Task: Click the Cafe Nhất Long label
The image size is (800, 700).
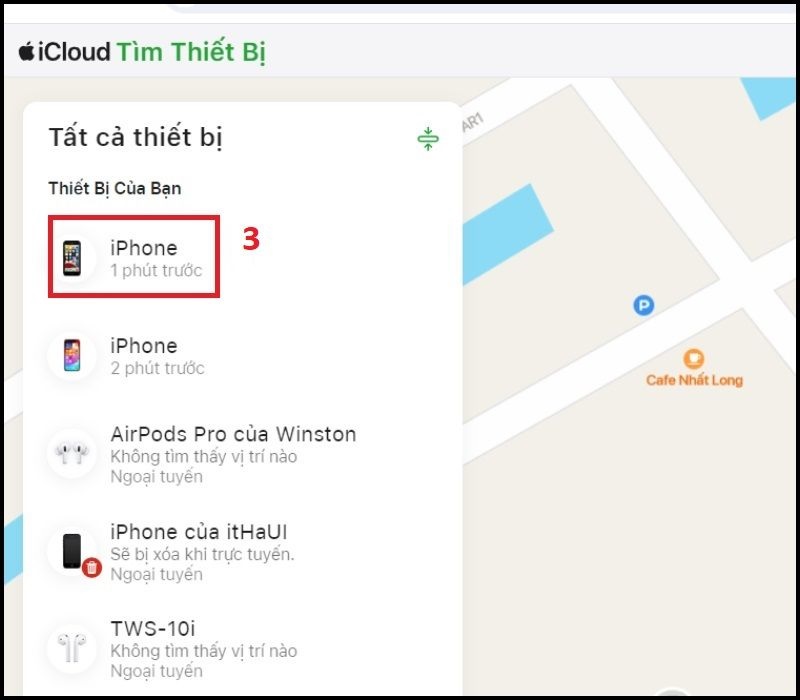Action: pos(694,381)
